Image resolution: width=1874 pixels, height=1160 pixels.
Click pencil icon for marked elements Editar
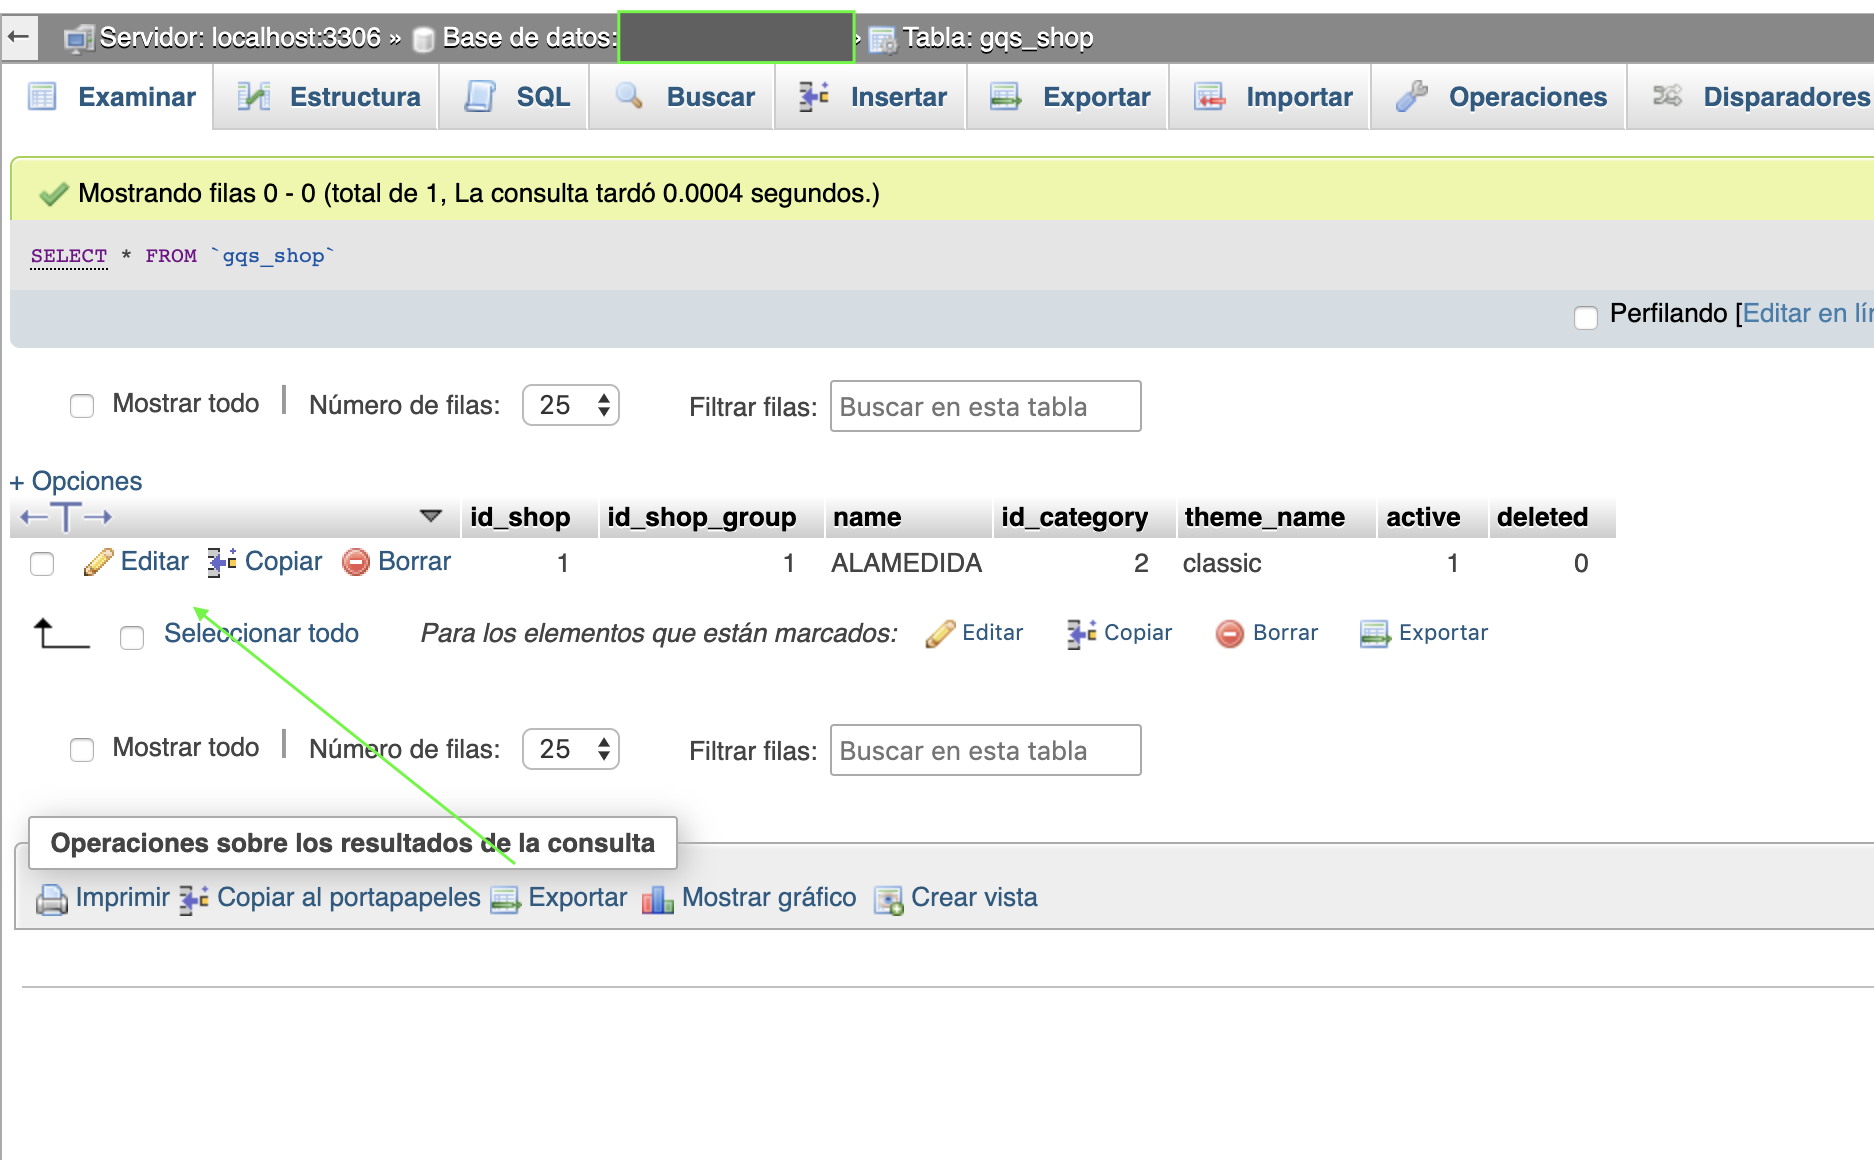[940, 633]
